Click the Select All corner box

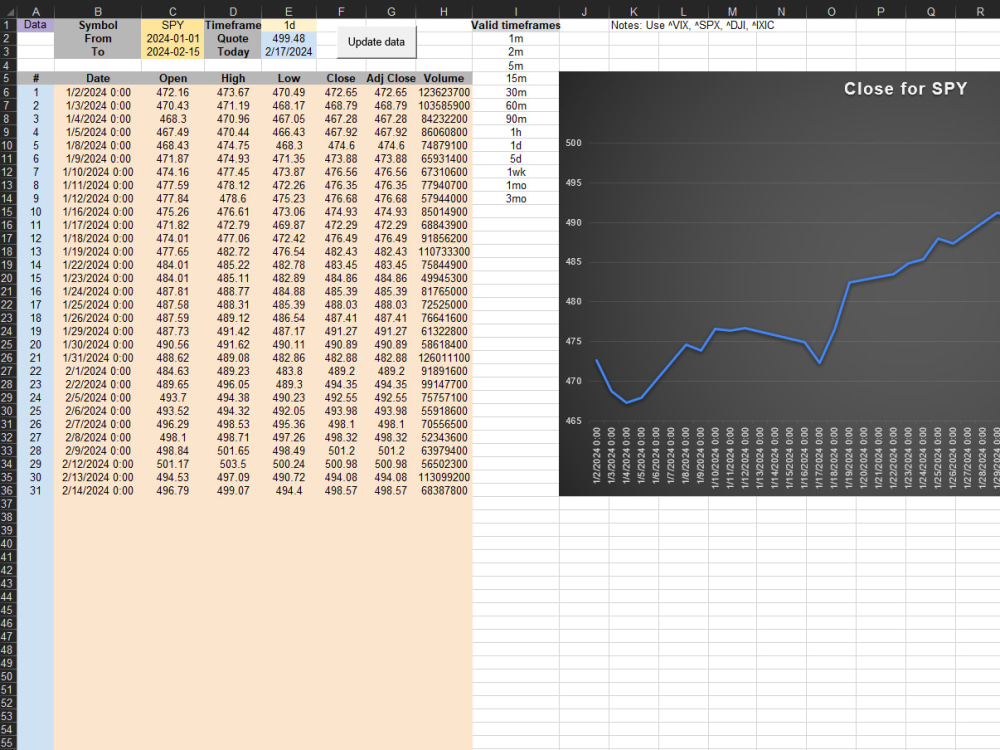point(8,11)
